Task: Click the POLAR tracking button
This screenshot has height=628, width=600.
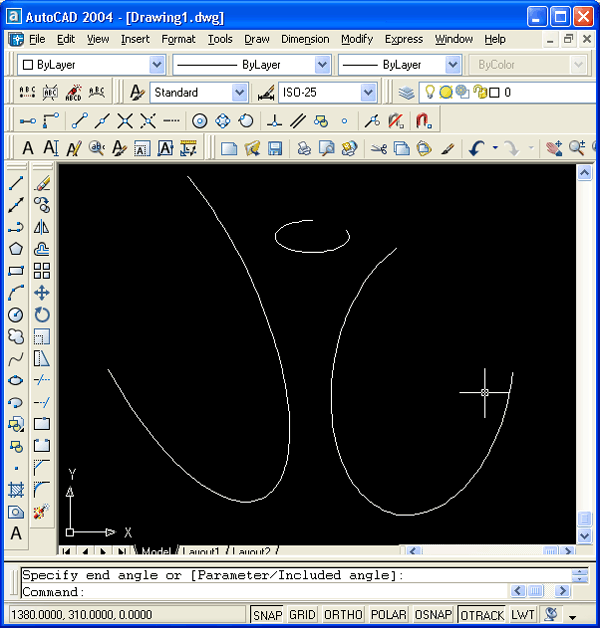Action: point(388,615)
